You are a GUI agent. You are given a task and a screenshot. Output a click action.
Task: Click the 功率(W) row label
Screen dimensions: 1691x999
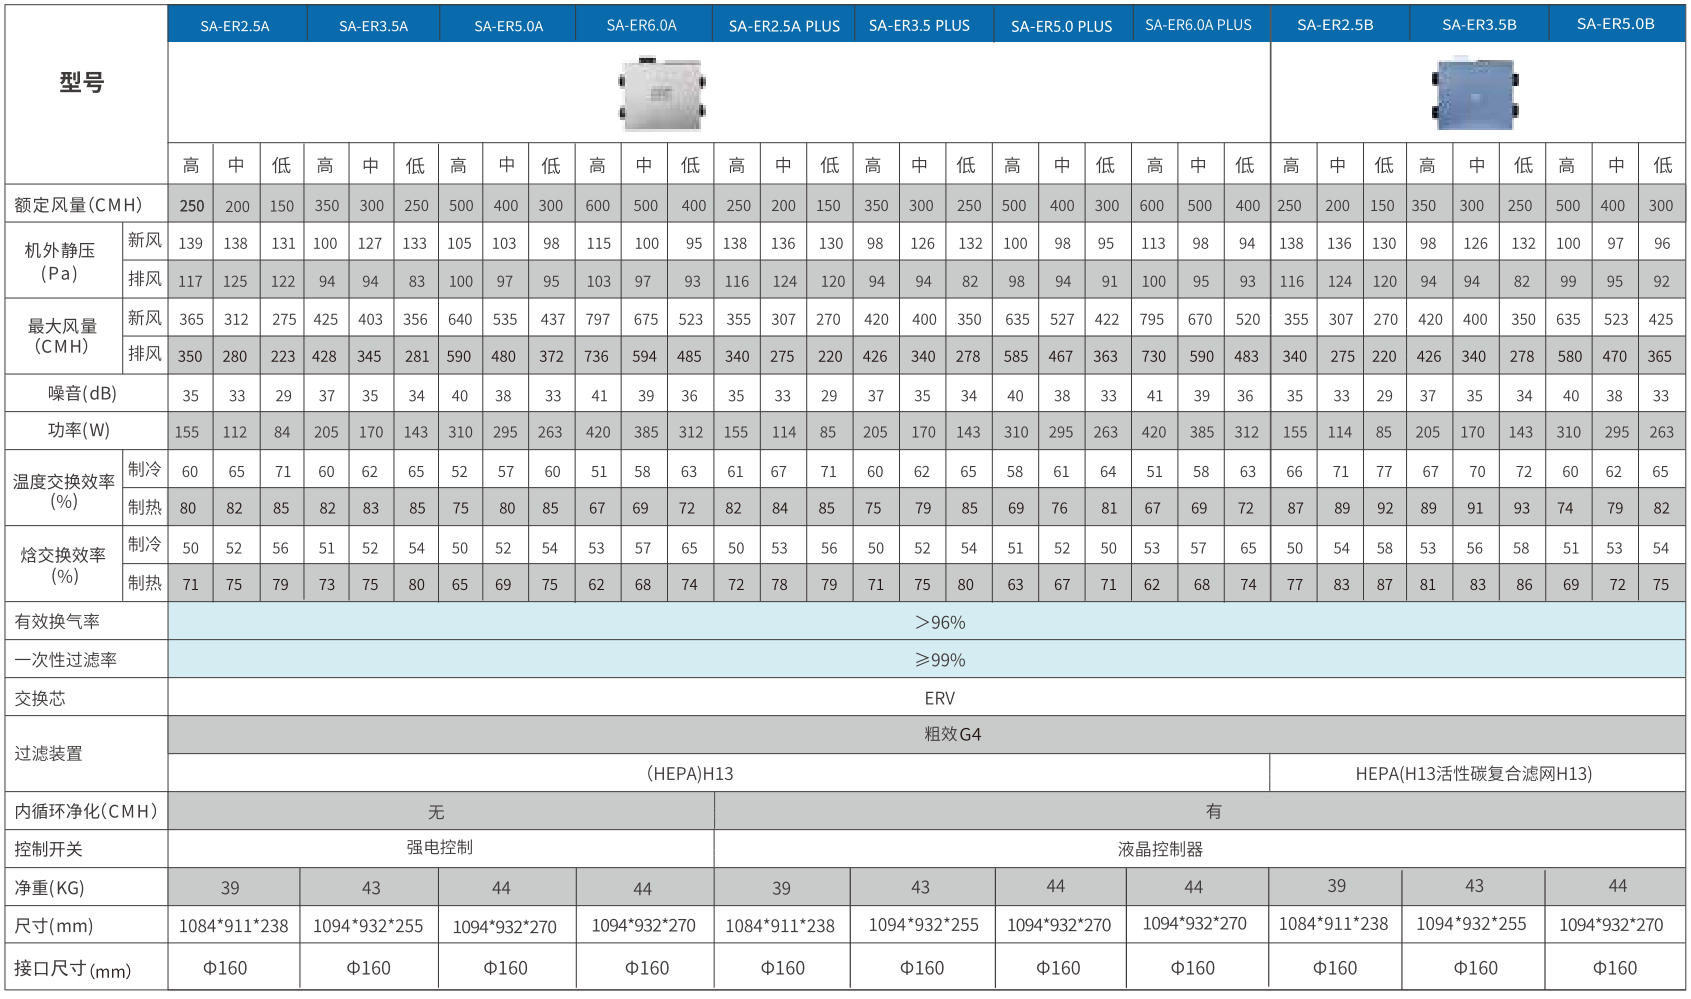point(79,430)
